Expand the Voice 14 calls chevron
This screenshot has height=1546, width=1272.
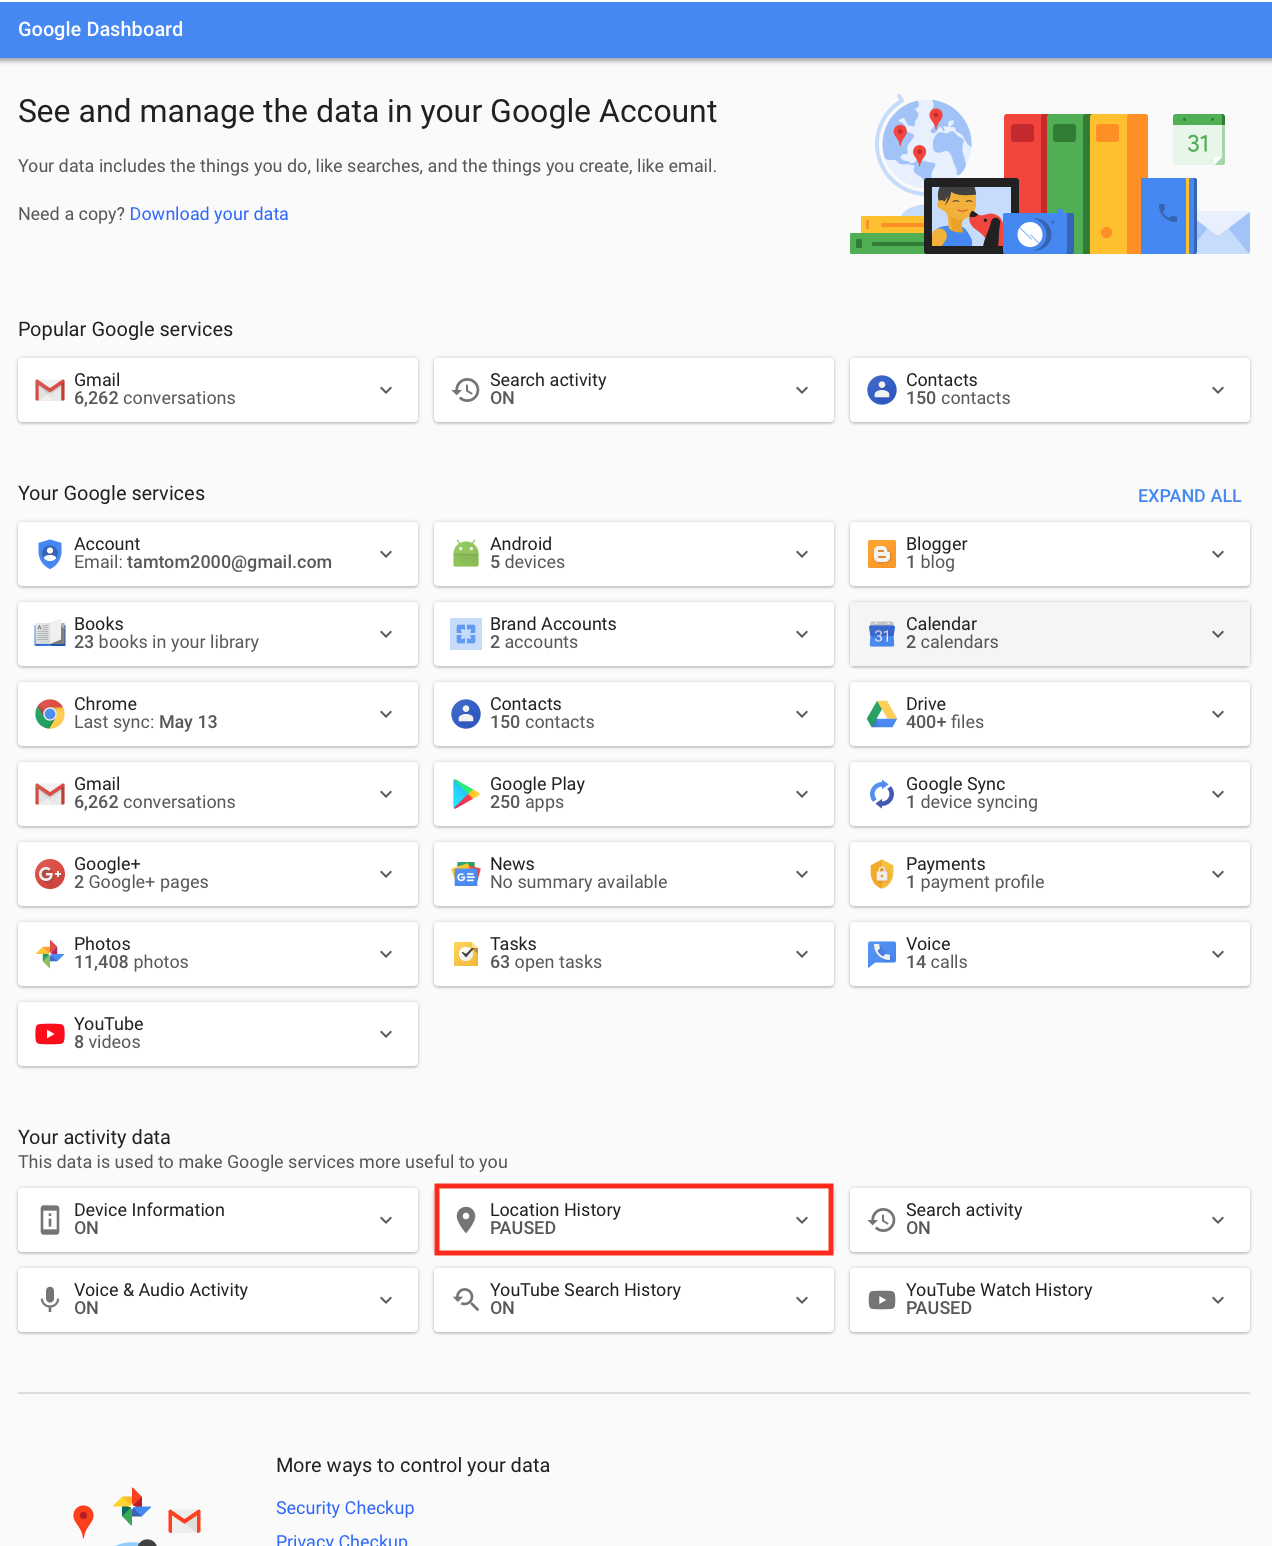pyautogui.click(x=1218, y=954)
